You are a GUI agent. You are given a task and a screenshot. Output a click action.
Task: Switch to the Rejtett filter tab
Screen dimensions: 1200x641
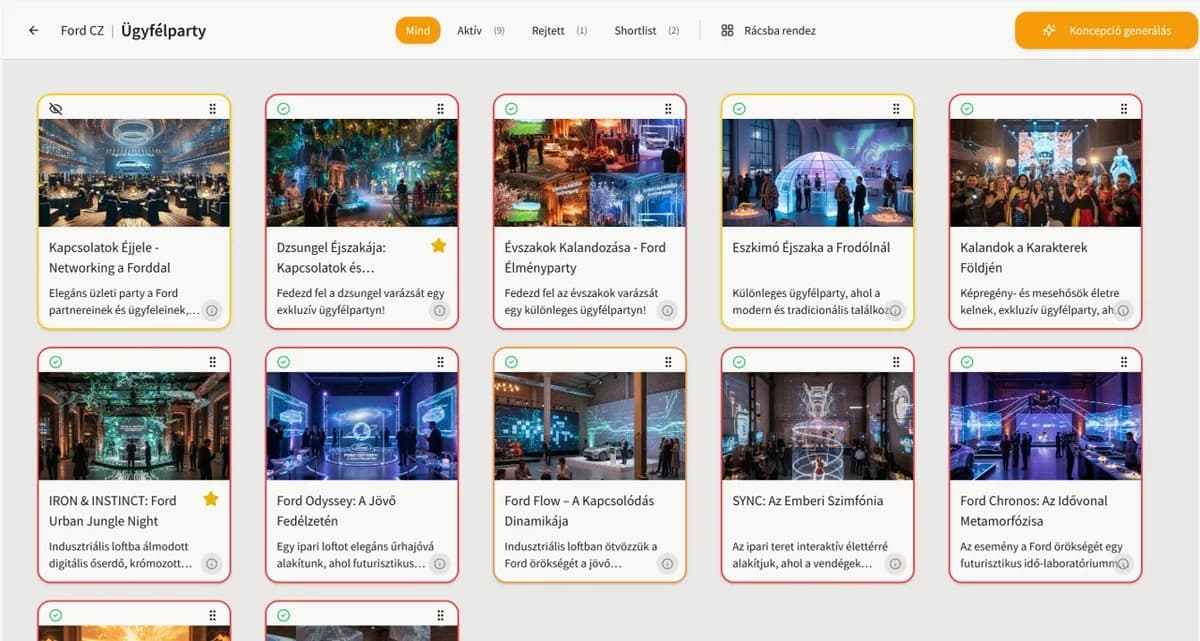tap(559, 31)
